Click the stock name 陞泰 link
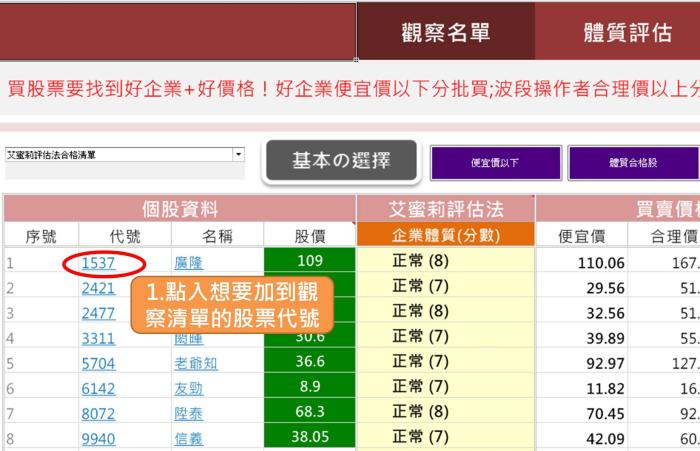This screenshot has height=451, width=700. [188, 414]
